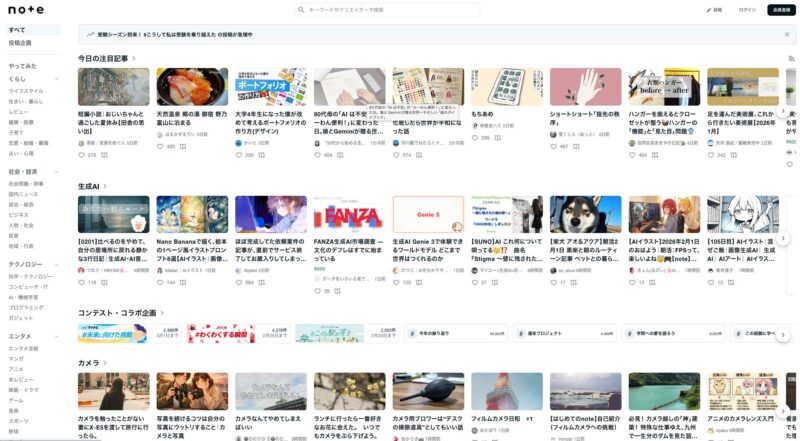Expand the 生成AI section chevron

(x=107, y=186)
